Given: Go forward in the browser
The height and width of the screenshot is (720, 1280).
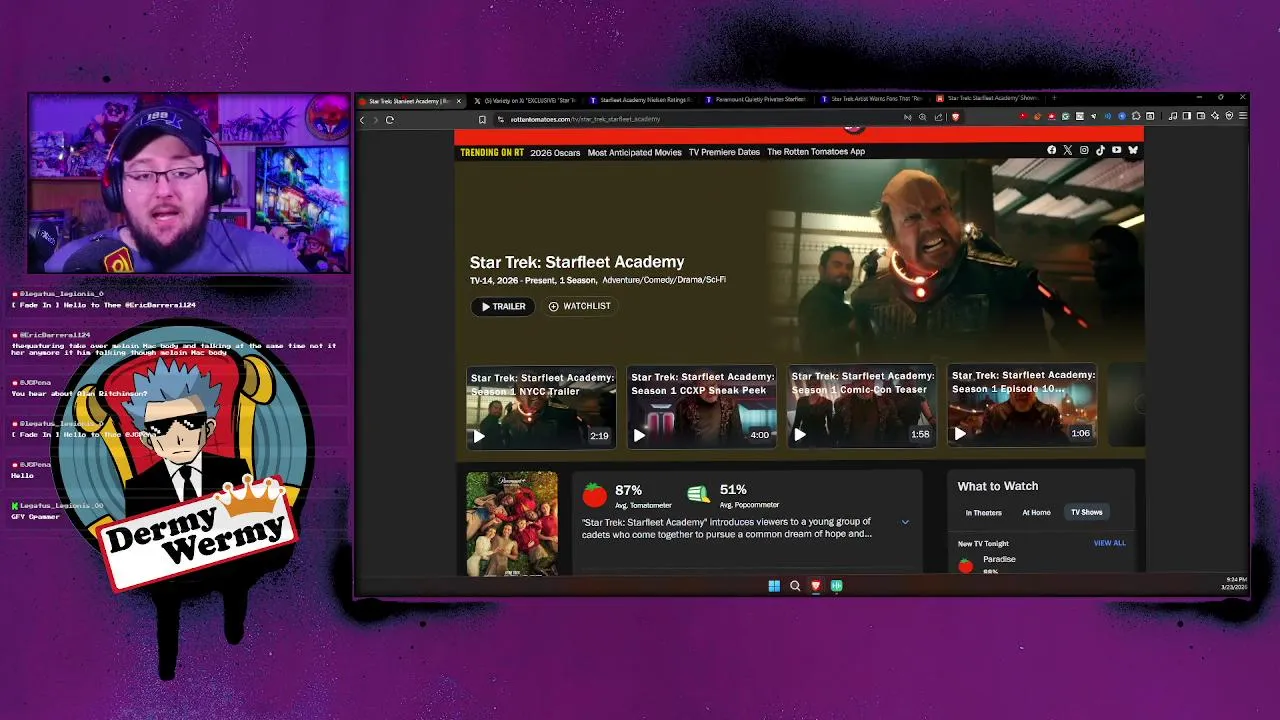Looking at the screenshot, I should (x=376, y=119).
